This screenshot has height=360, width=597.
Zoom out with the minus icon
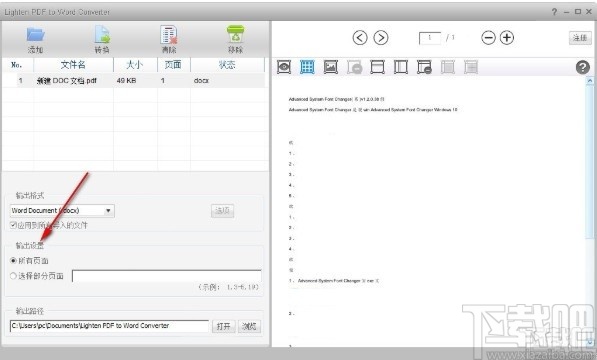(488, 38)
